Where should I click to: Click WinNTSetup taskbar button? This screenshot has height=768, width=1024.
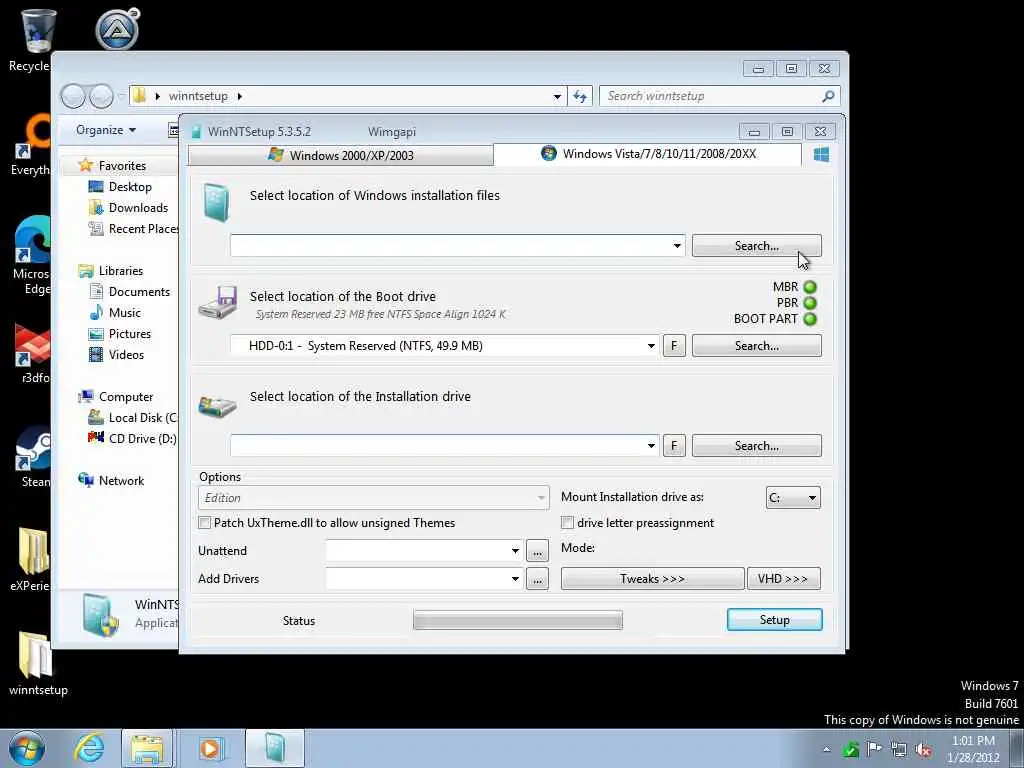[275, 748]
